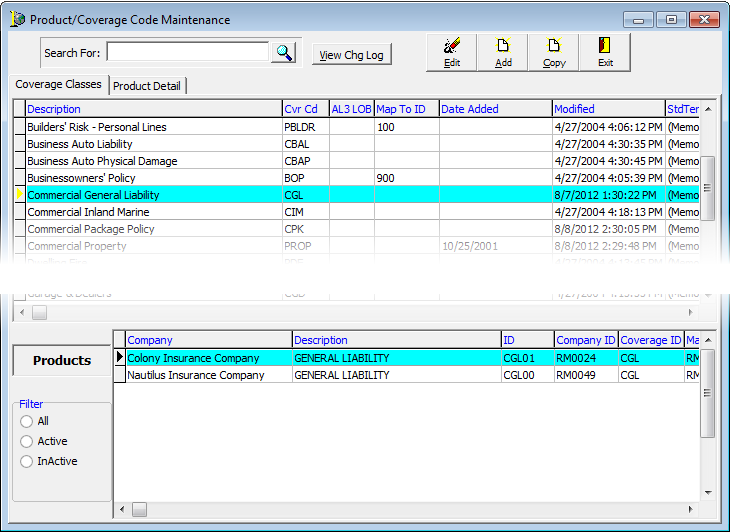The height and width of the screenshot is (532, 730).
Task: Click the 10/25/2001 date added cell
Action: pyautogui.click(x=495, y=246)
